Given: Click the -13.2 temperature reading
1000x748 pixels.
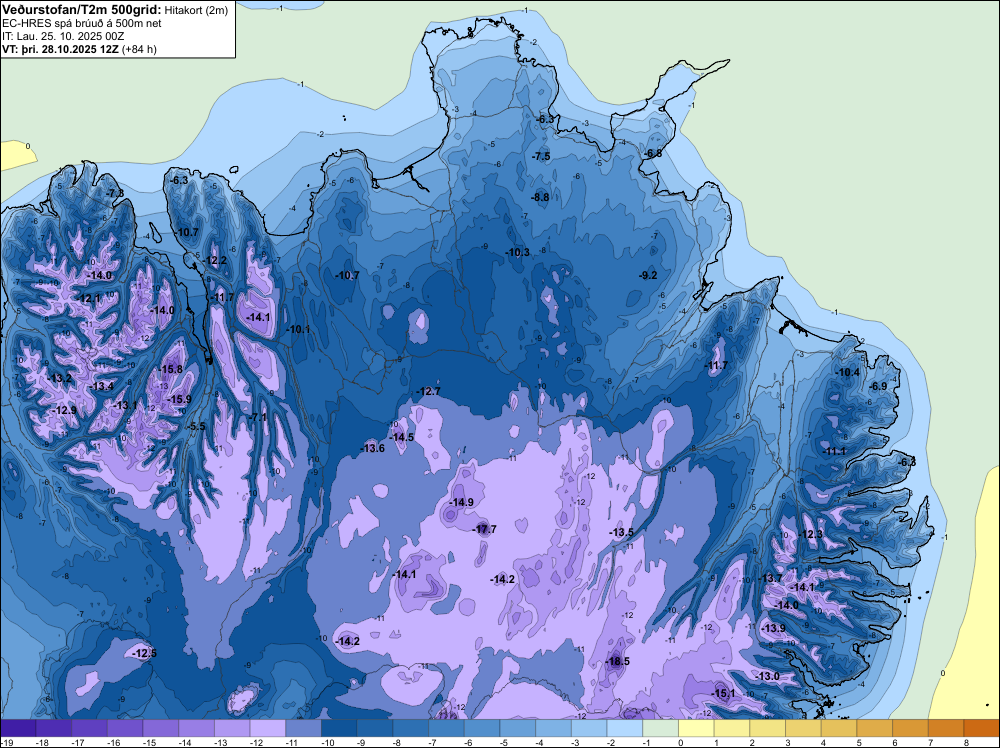Looking at the screenshot, I should 60,378.
